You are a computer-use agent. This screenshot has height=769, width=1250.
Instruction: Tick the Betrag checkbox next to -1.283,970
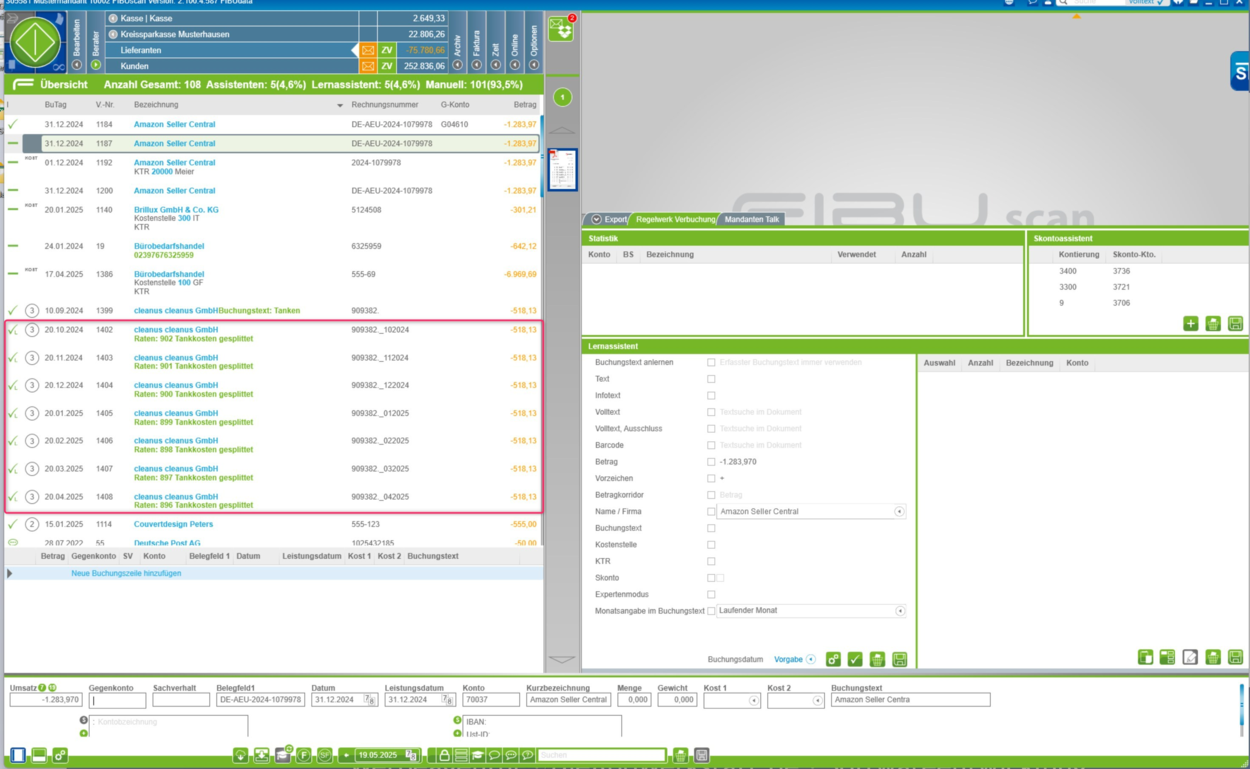tap(711, 462)
